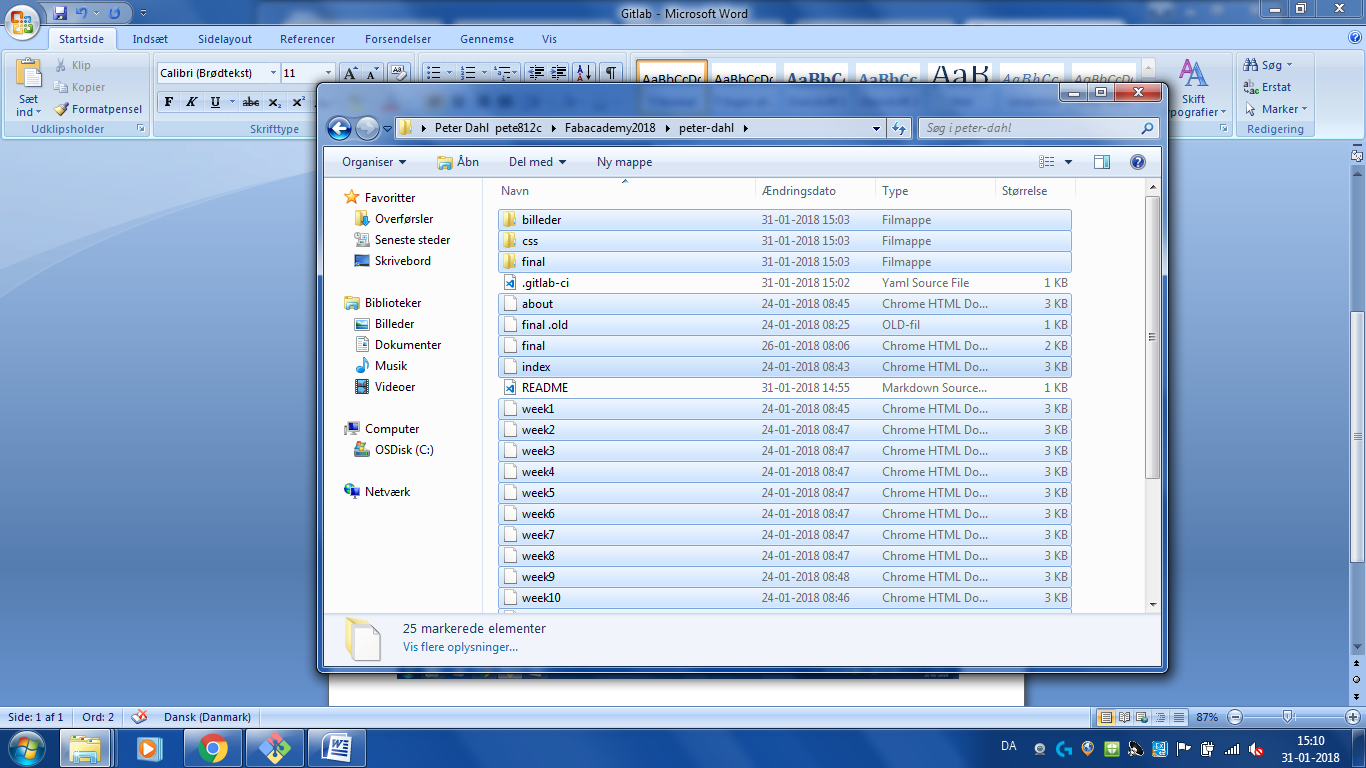Open Google Chrome from the taskbar
Screen dimensions: 1366x768
pos(212,747)
